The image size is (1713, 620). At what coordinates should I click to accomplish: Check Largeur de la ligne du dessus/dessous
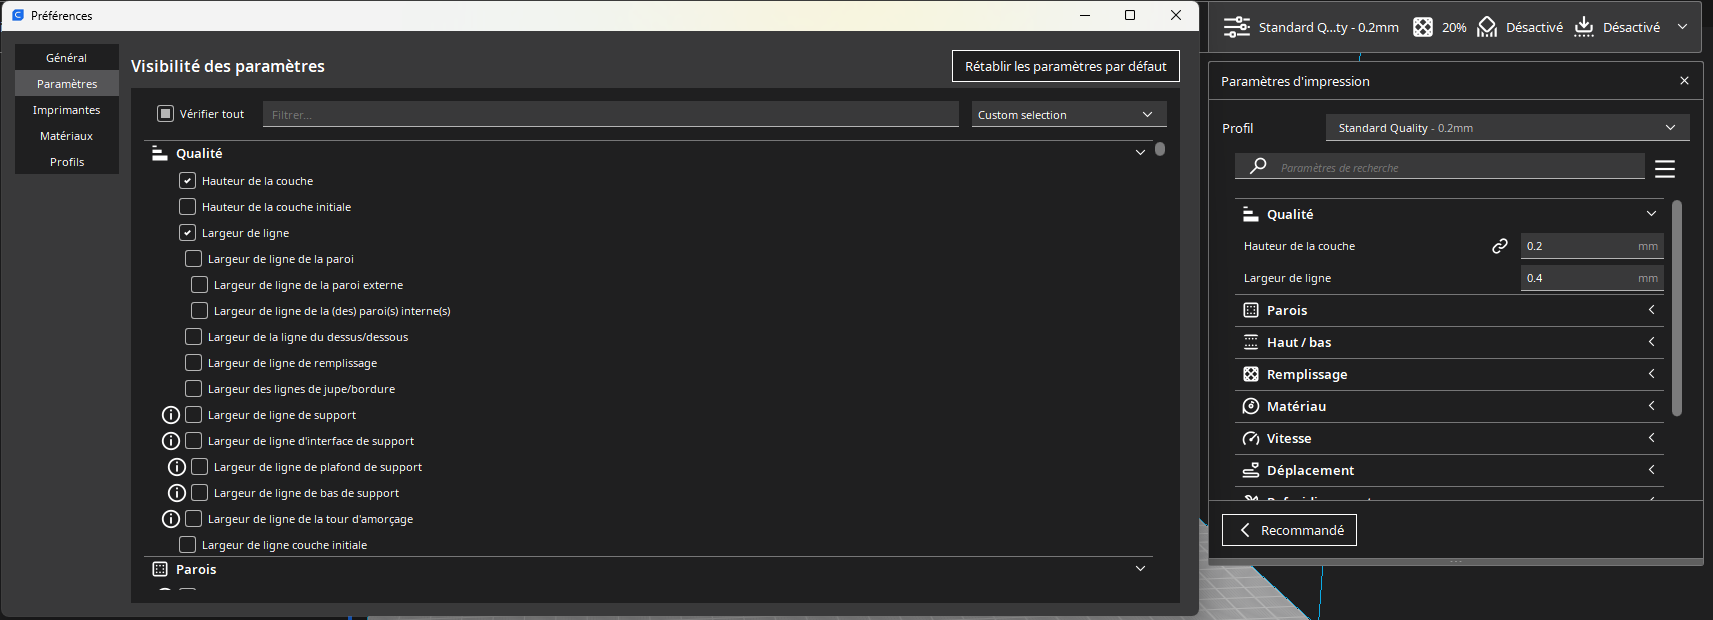click(x=193, y=337)
